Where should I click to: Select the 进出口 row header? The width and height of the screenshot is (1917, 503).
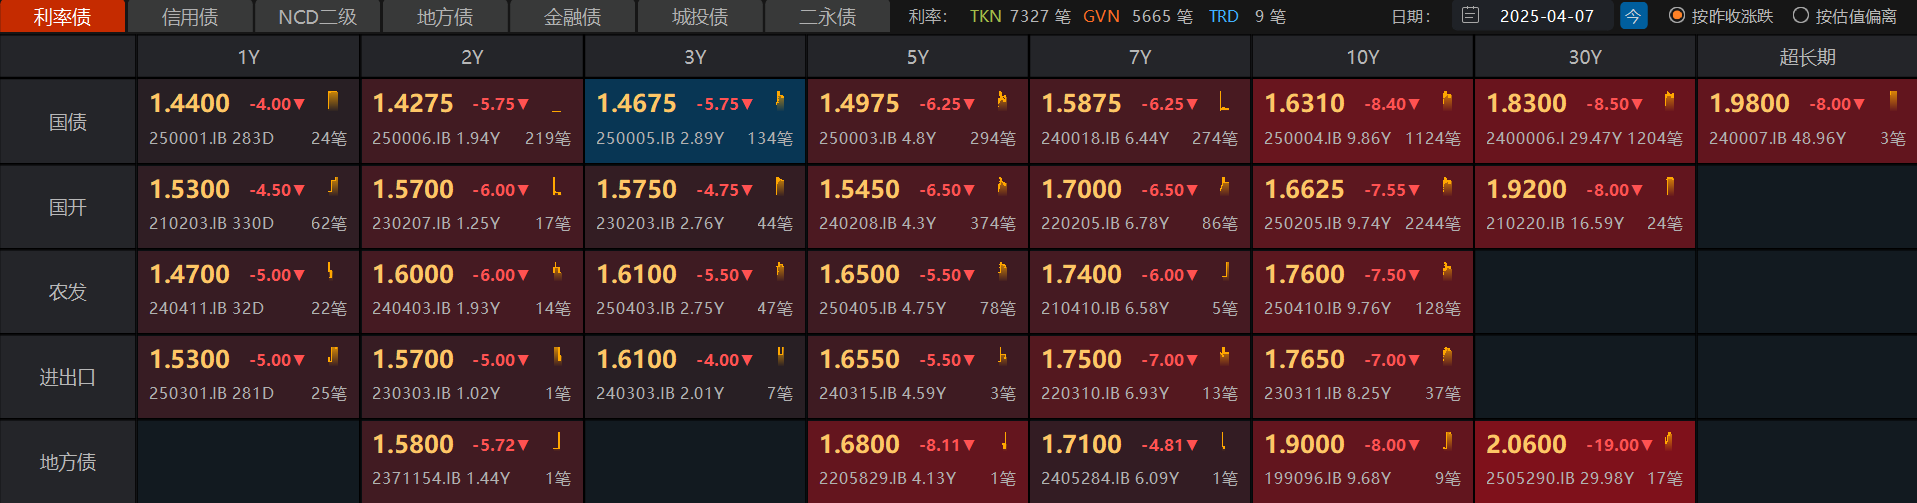click(68, 377)
